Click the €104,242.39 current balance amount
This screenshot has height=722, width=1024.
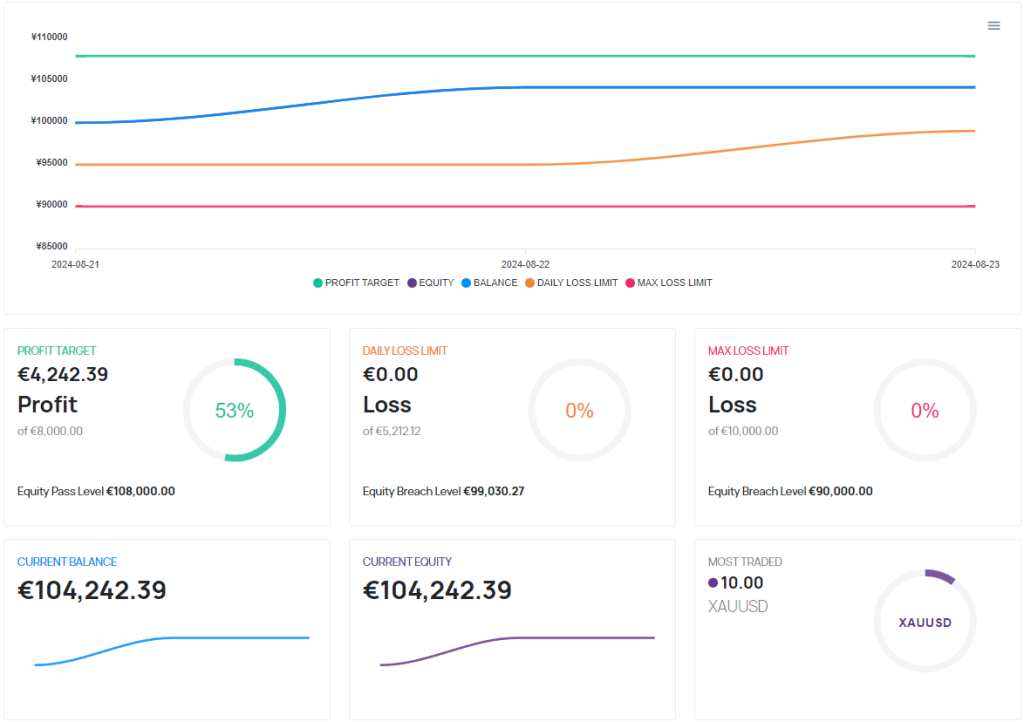click(x=92, y=590)
